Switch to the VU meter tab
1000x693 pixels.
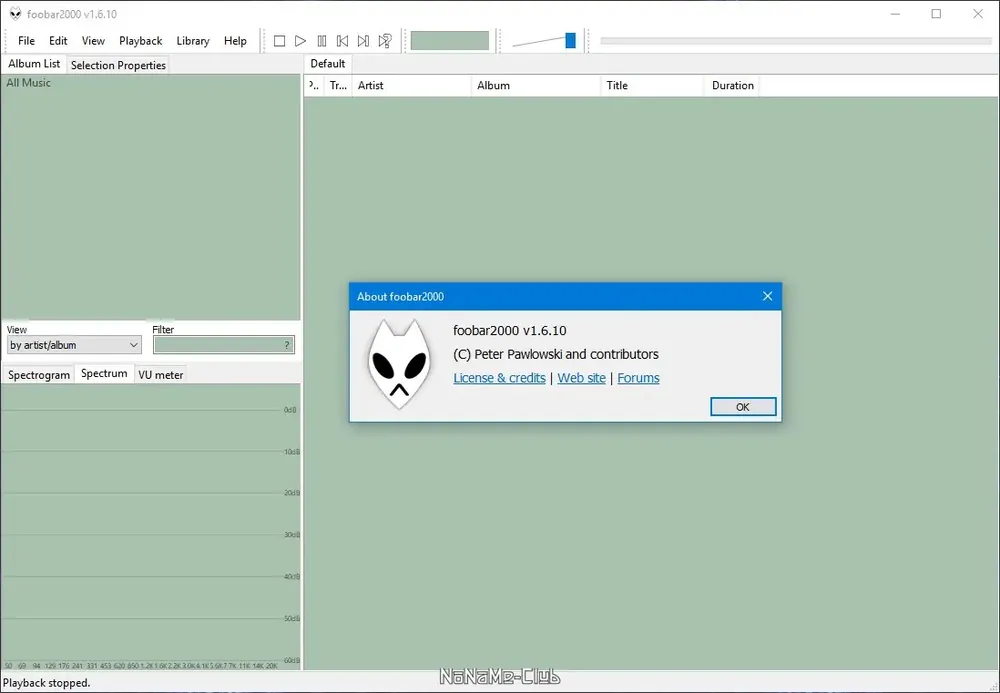point(161,375)
